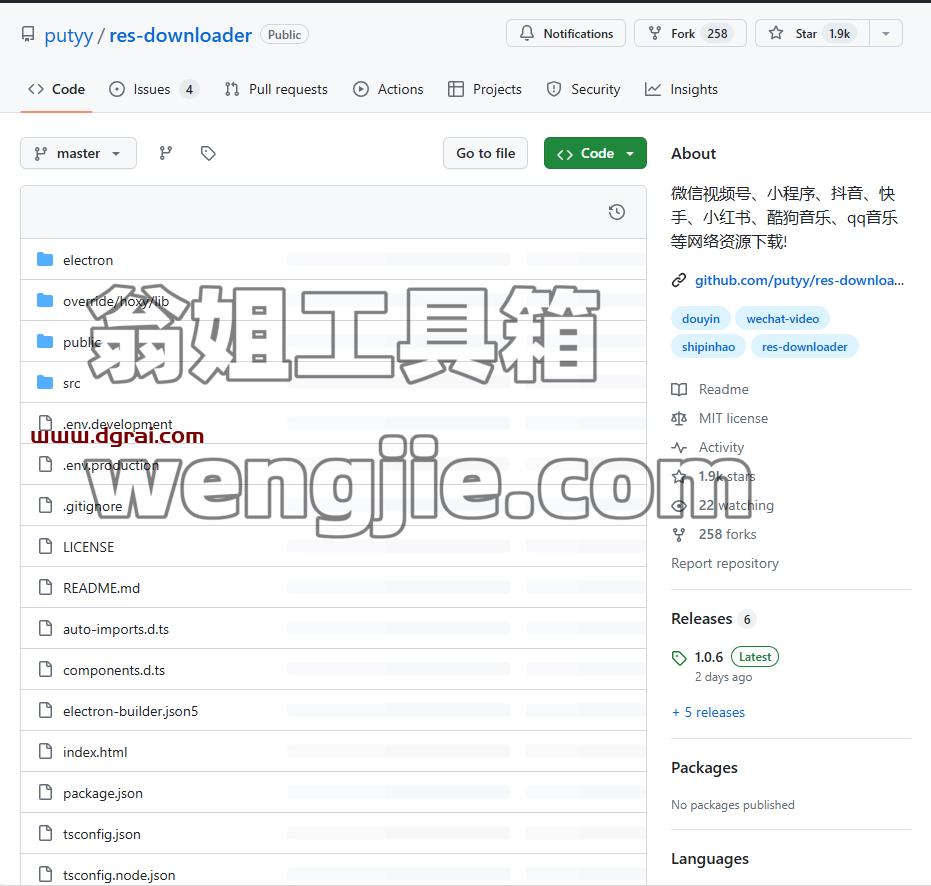Open the branches icon next to master

pos(166,153)
